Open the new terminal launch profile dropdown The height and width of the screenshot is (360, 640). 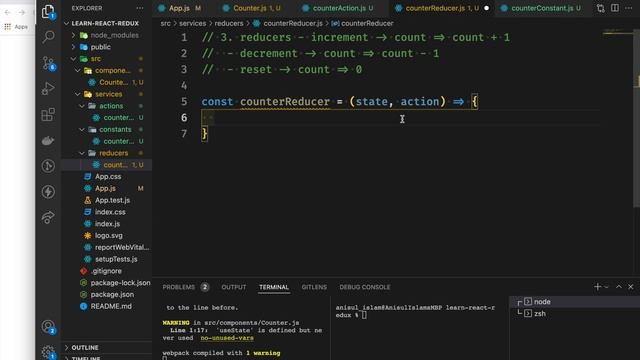(606, 287)
